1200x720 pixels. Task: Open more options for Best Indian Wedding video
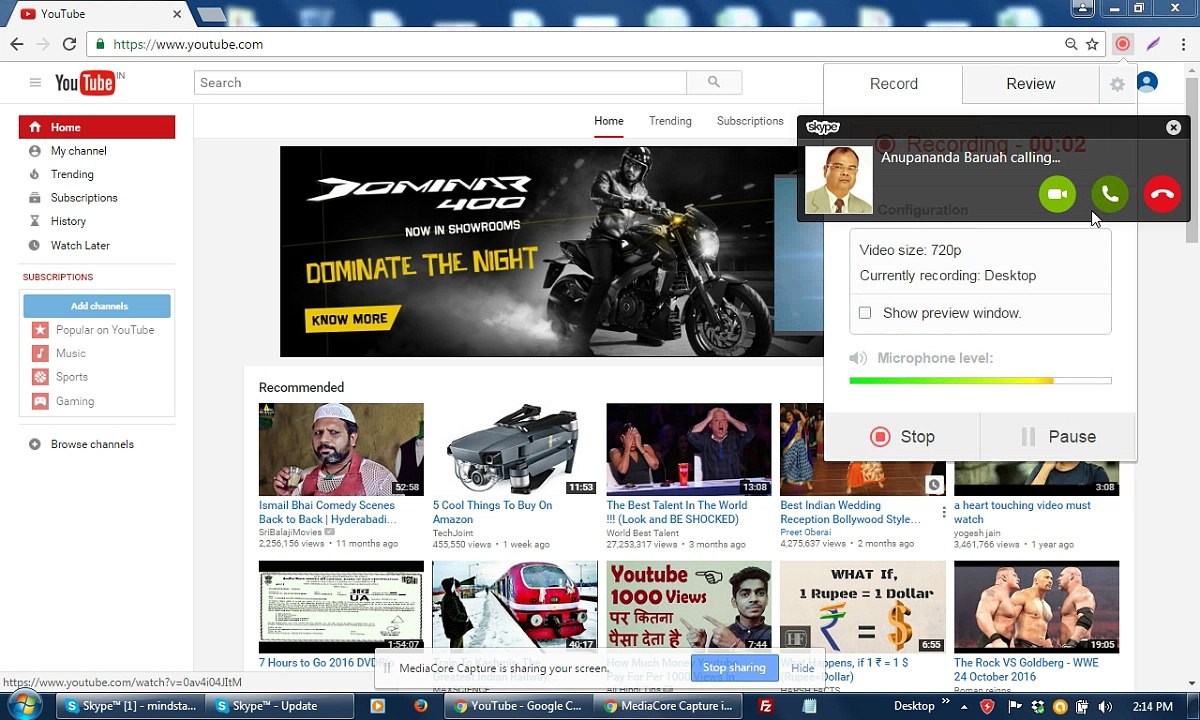pyautogui.click(x=944, y=512)
